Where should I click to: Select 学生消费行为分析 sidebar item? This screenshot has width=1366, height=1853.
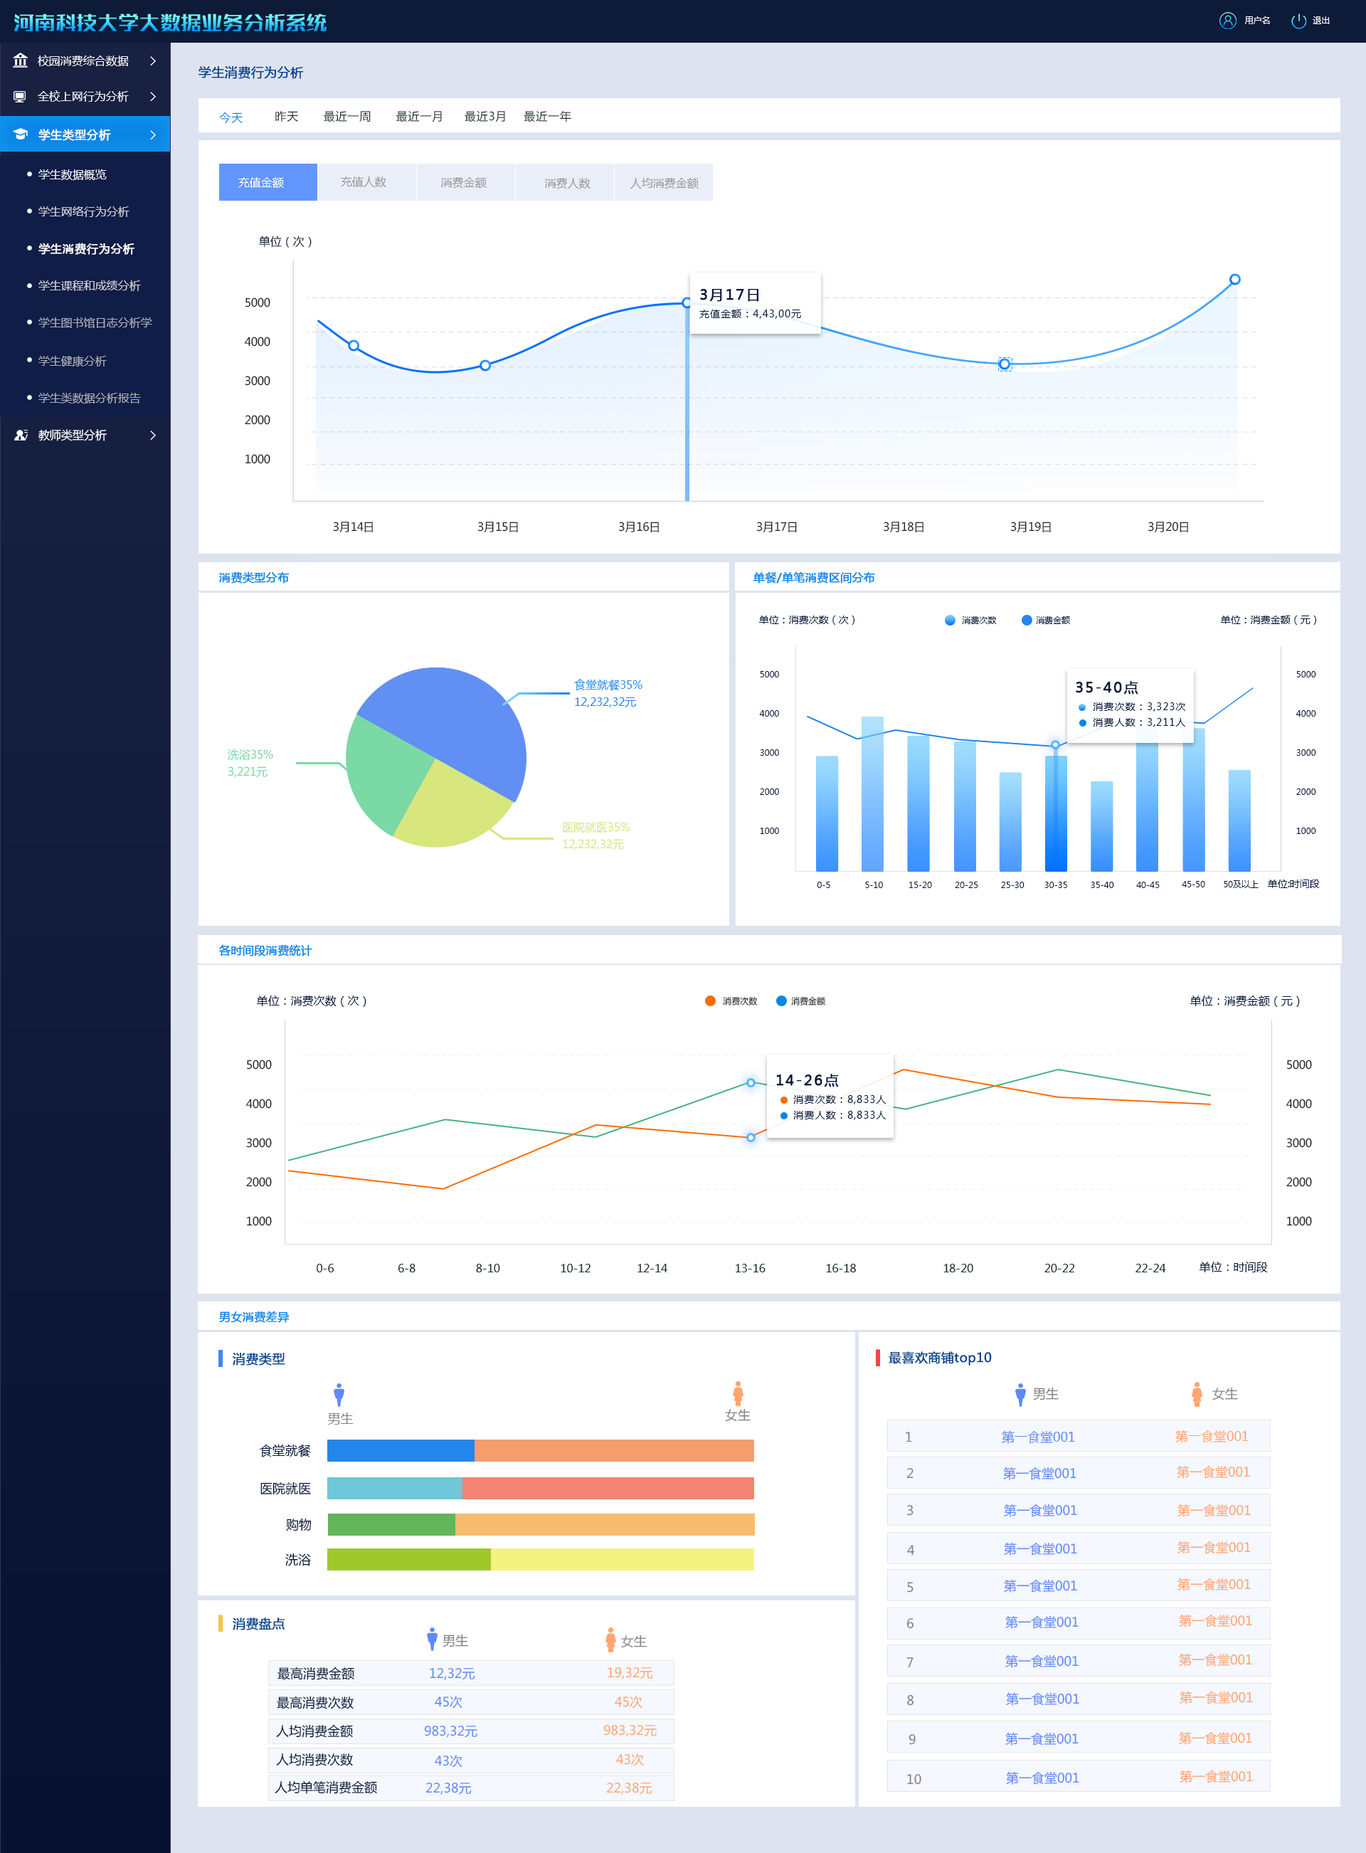click(86, 249)
